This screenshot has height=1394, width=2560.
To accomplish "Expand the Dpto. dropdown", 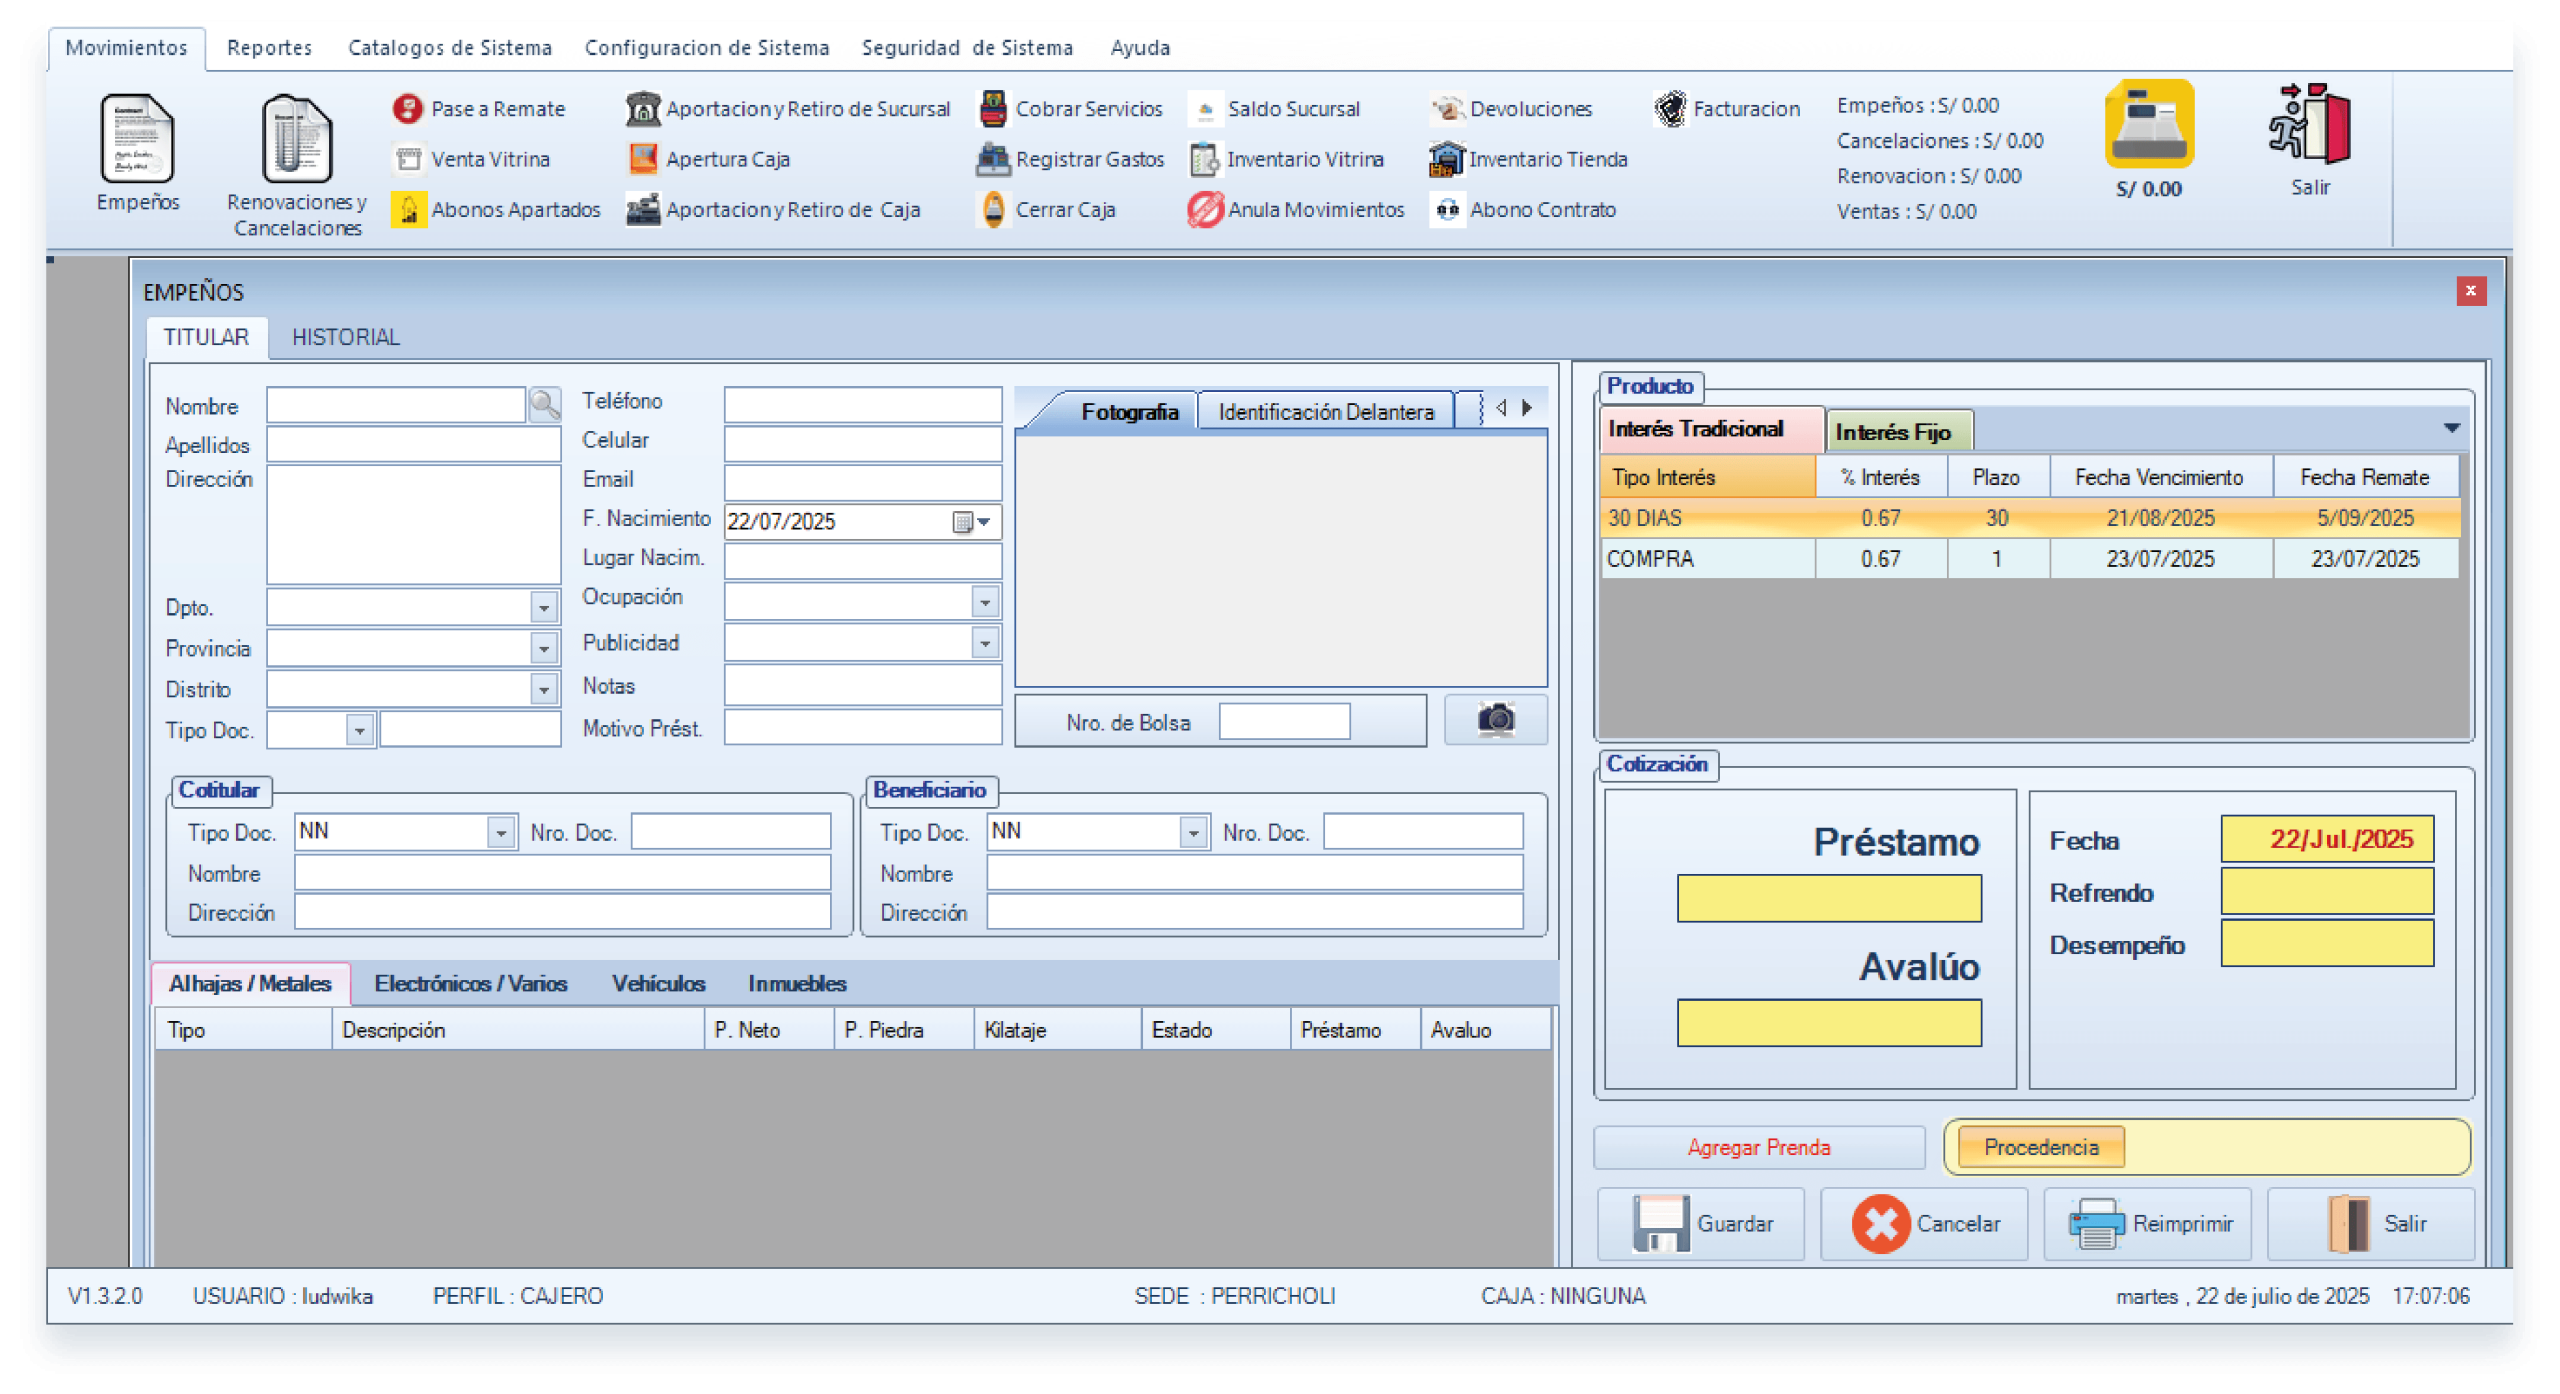I will pos(543,608).
